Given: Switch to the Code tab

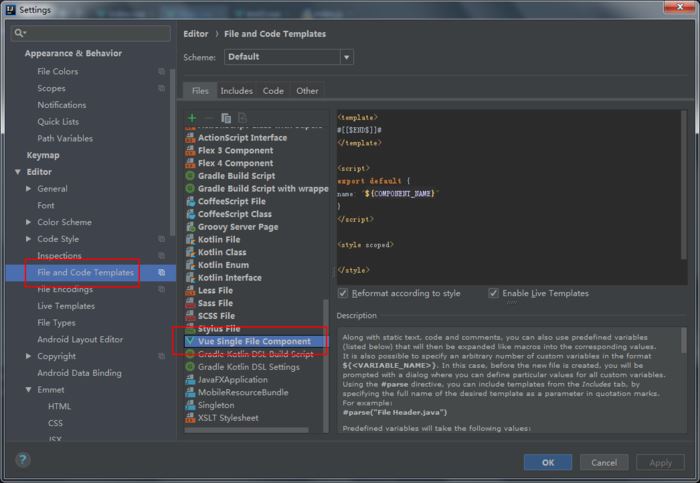Looking at the screenshot, I should pyautogui.click(x=273, y=91).
